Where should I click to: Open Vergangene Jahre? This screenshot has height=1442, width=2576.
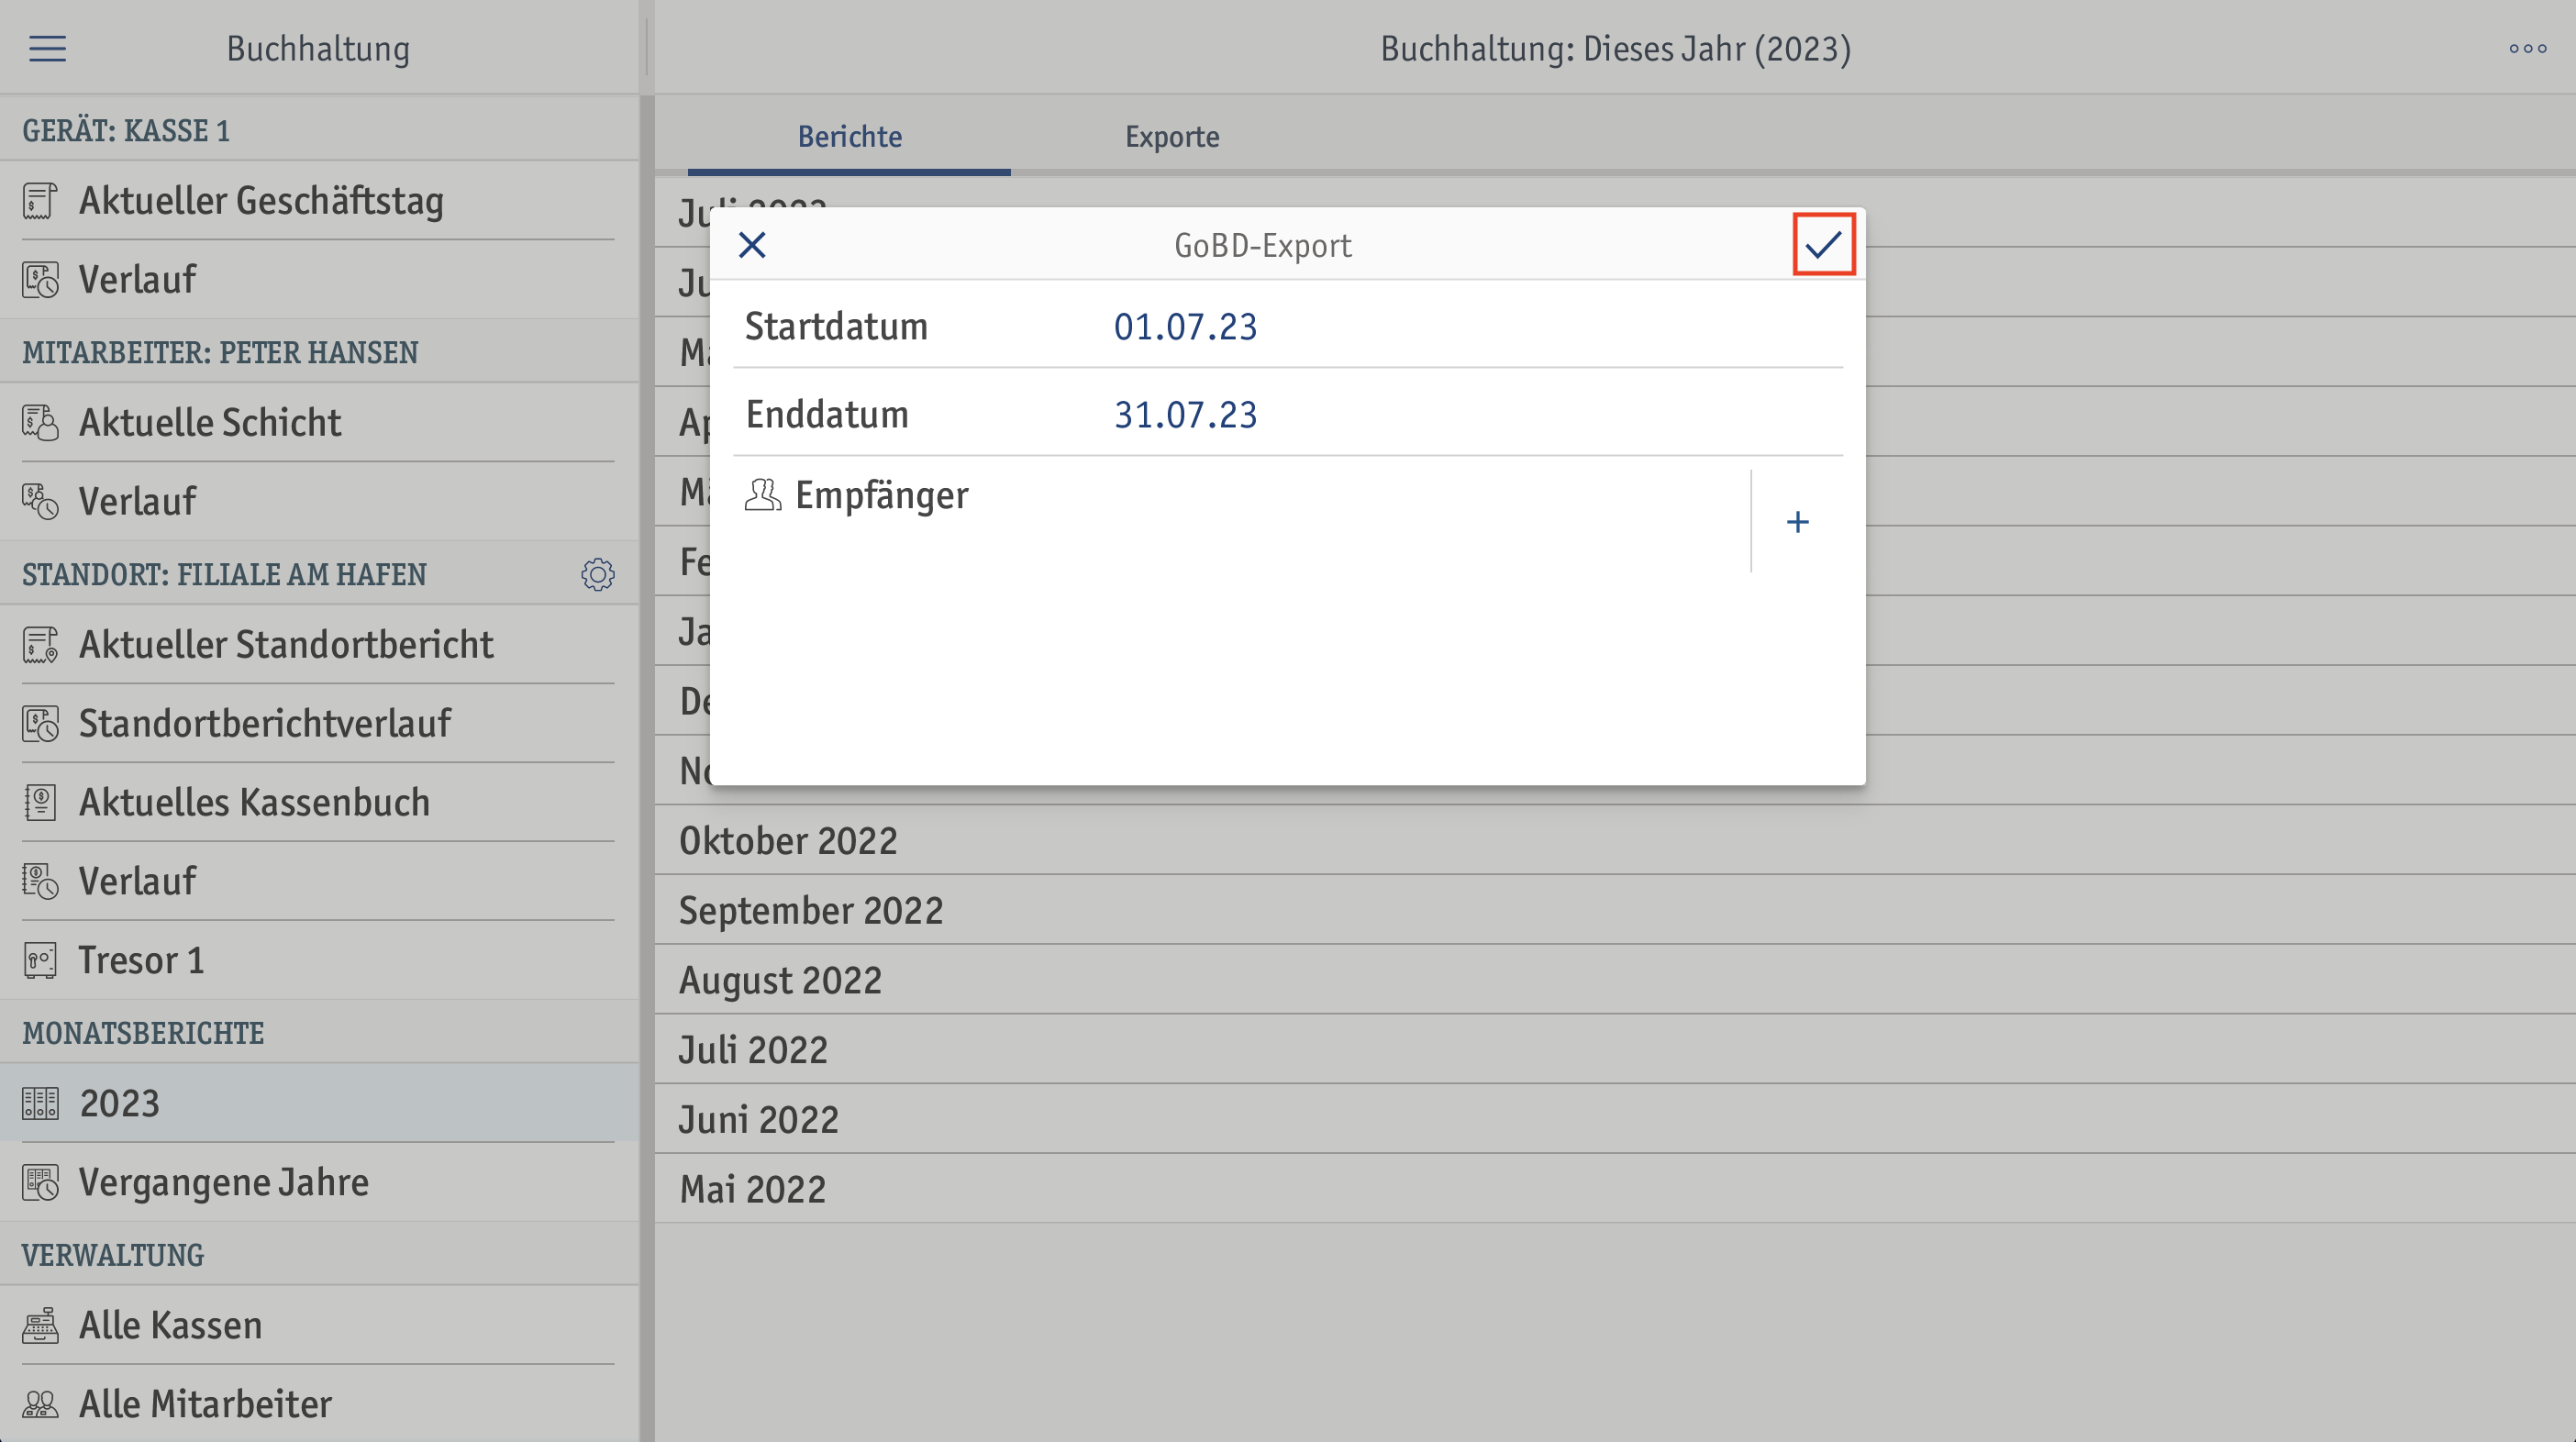318,1182
